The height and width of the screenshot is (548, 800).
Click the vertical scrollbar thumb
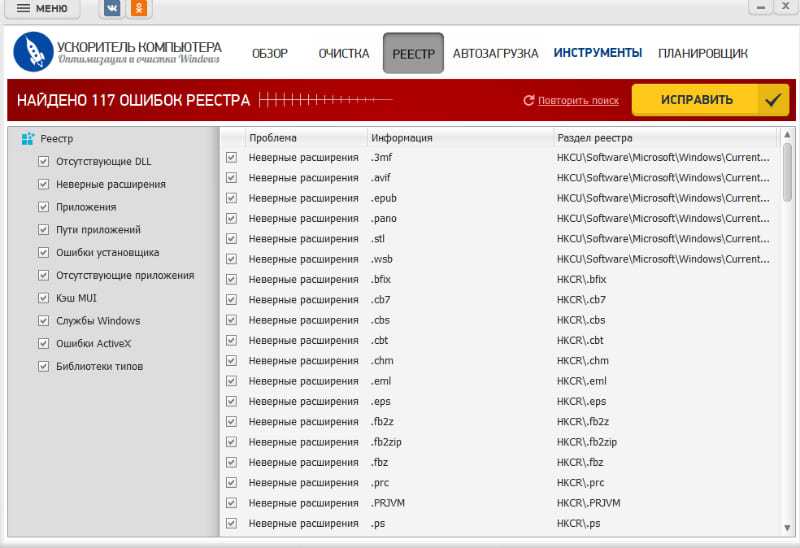(x=787, y=172)
